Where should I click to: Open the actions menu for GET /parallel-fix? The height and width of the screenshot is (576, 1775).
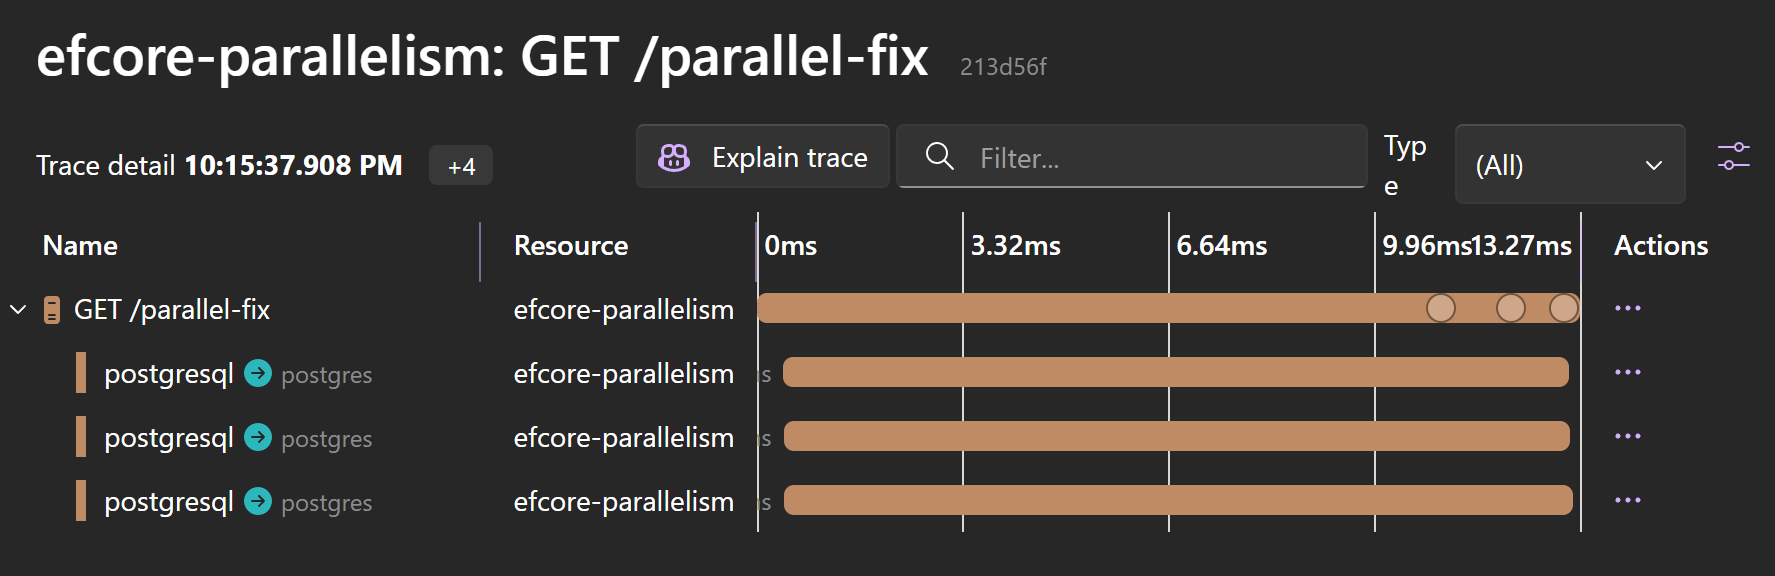click(1628, 308)
